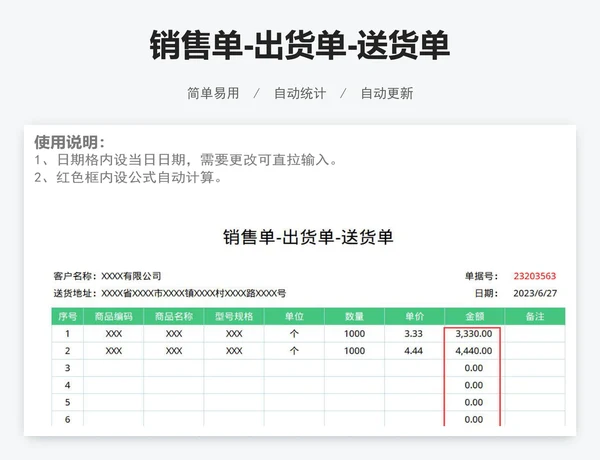600x460 pixels.
Task: Select quantity 1000 in row 2
Action: click(x=354, y=351)
